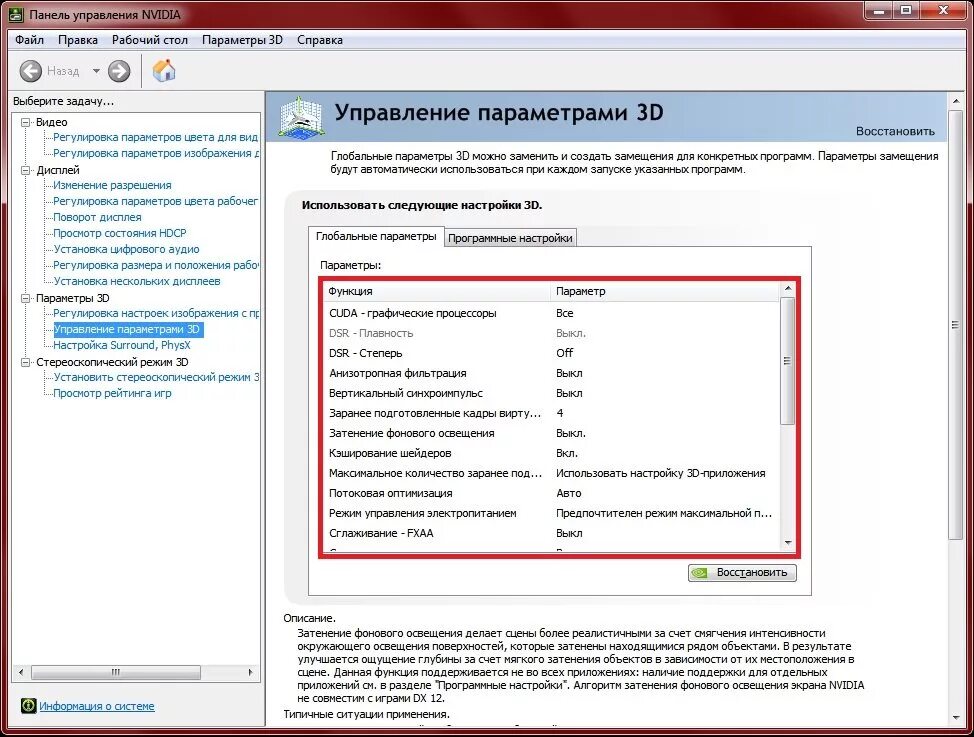Select the CUDA - графические процессоры row
This screenshot has height=737, width=974.
coord(551,313)
